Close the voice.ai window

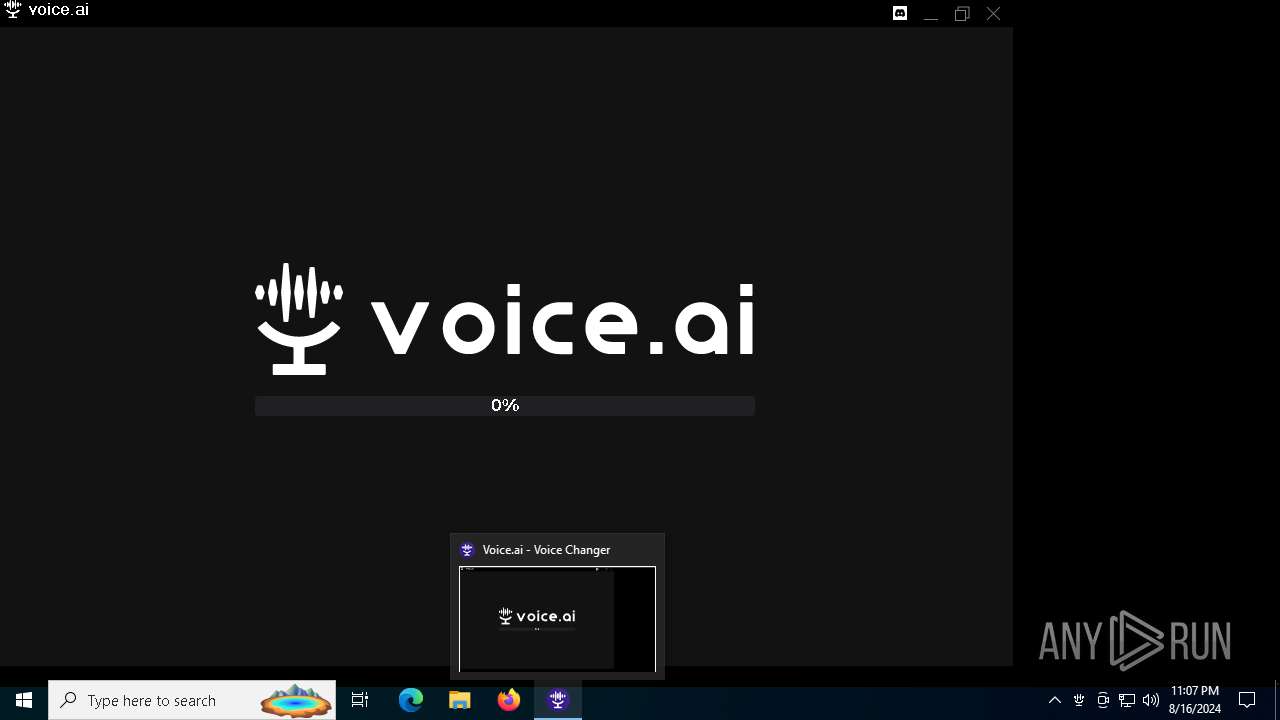click(x=993, y=14)
